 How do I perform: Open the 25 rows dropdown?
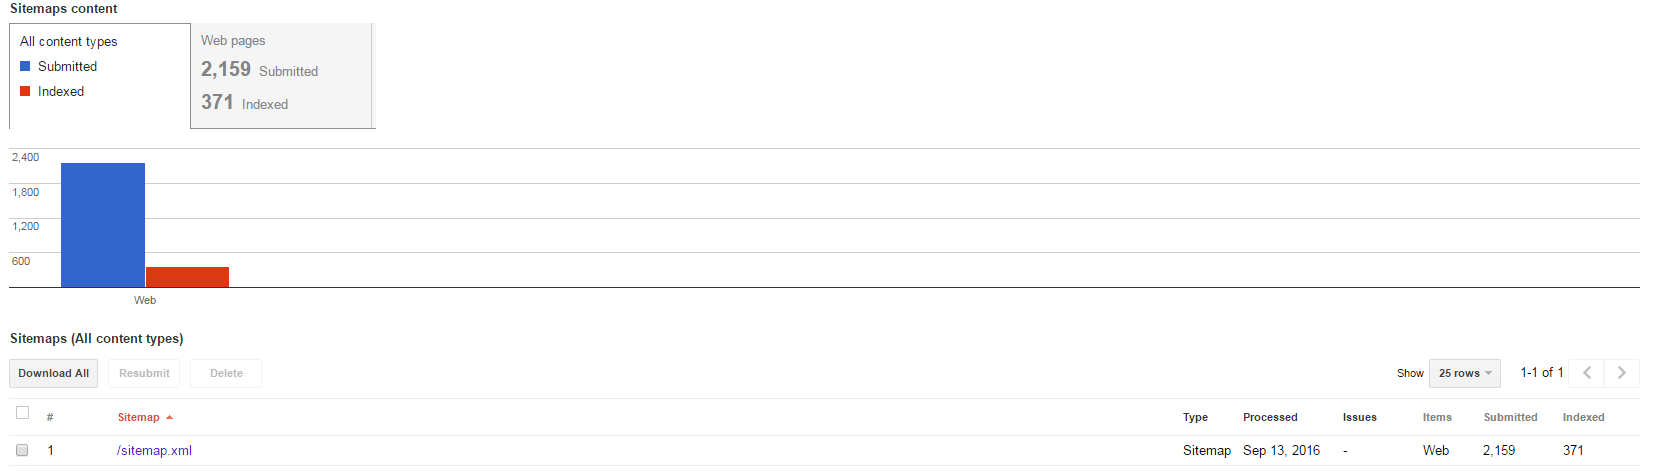click(x=1465, y=373)
